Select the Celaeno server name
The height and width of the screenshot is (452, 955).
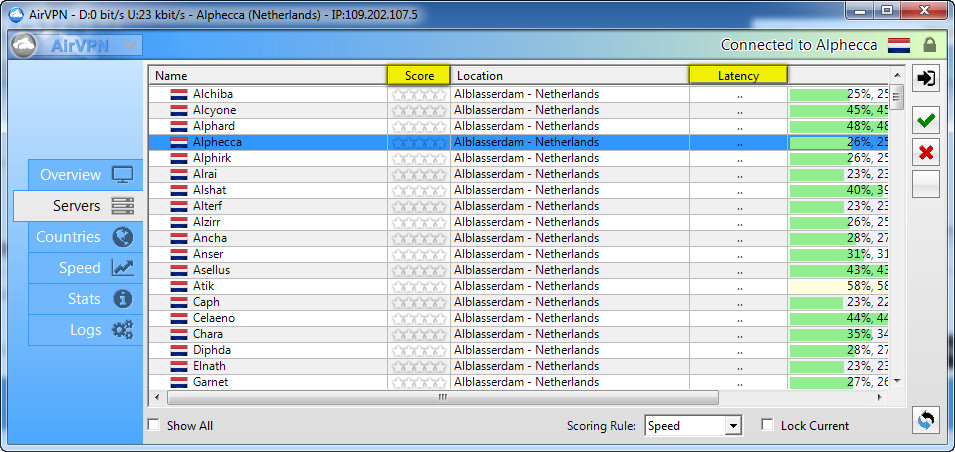[214, 318]
